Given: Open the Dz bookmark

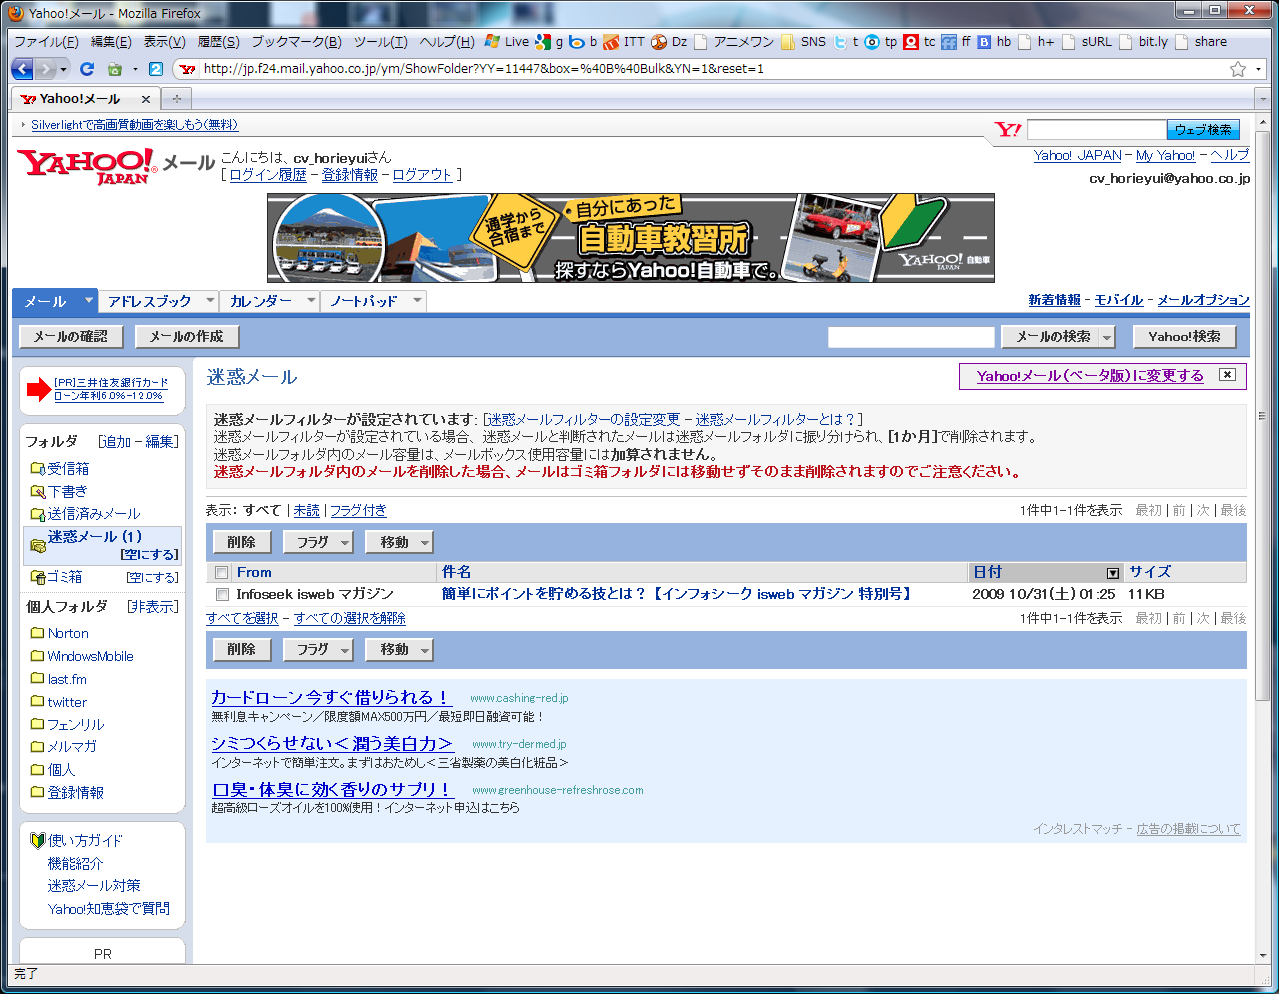Looking at the screenshot, I should [670, 42].
